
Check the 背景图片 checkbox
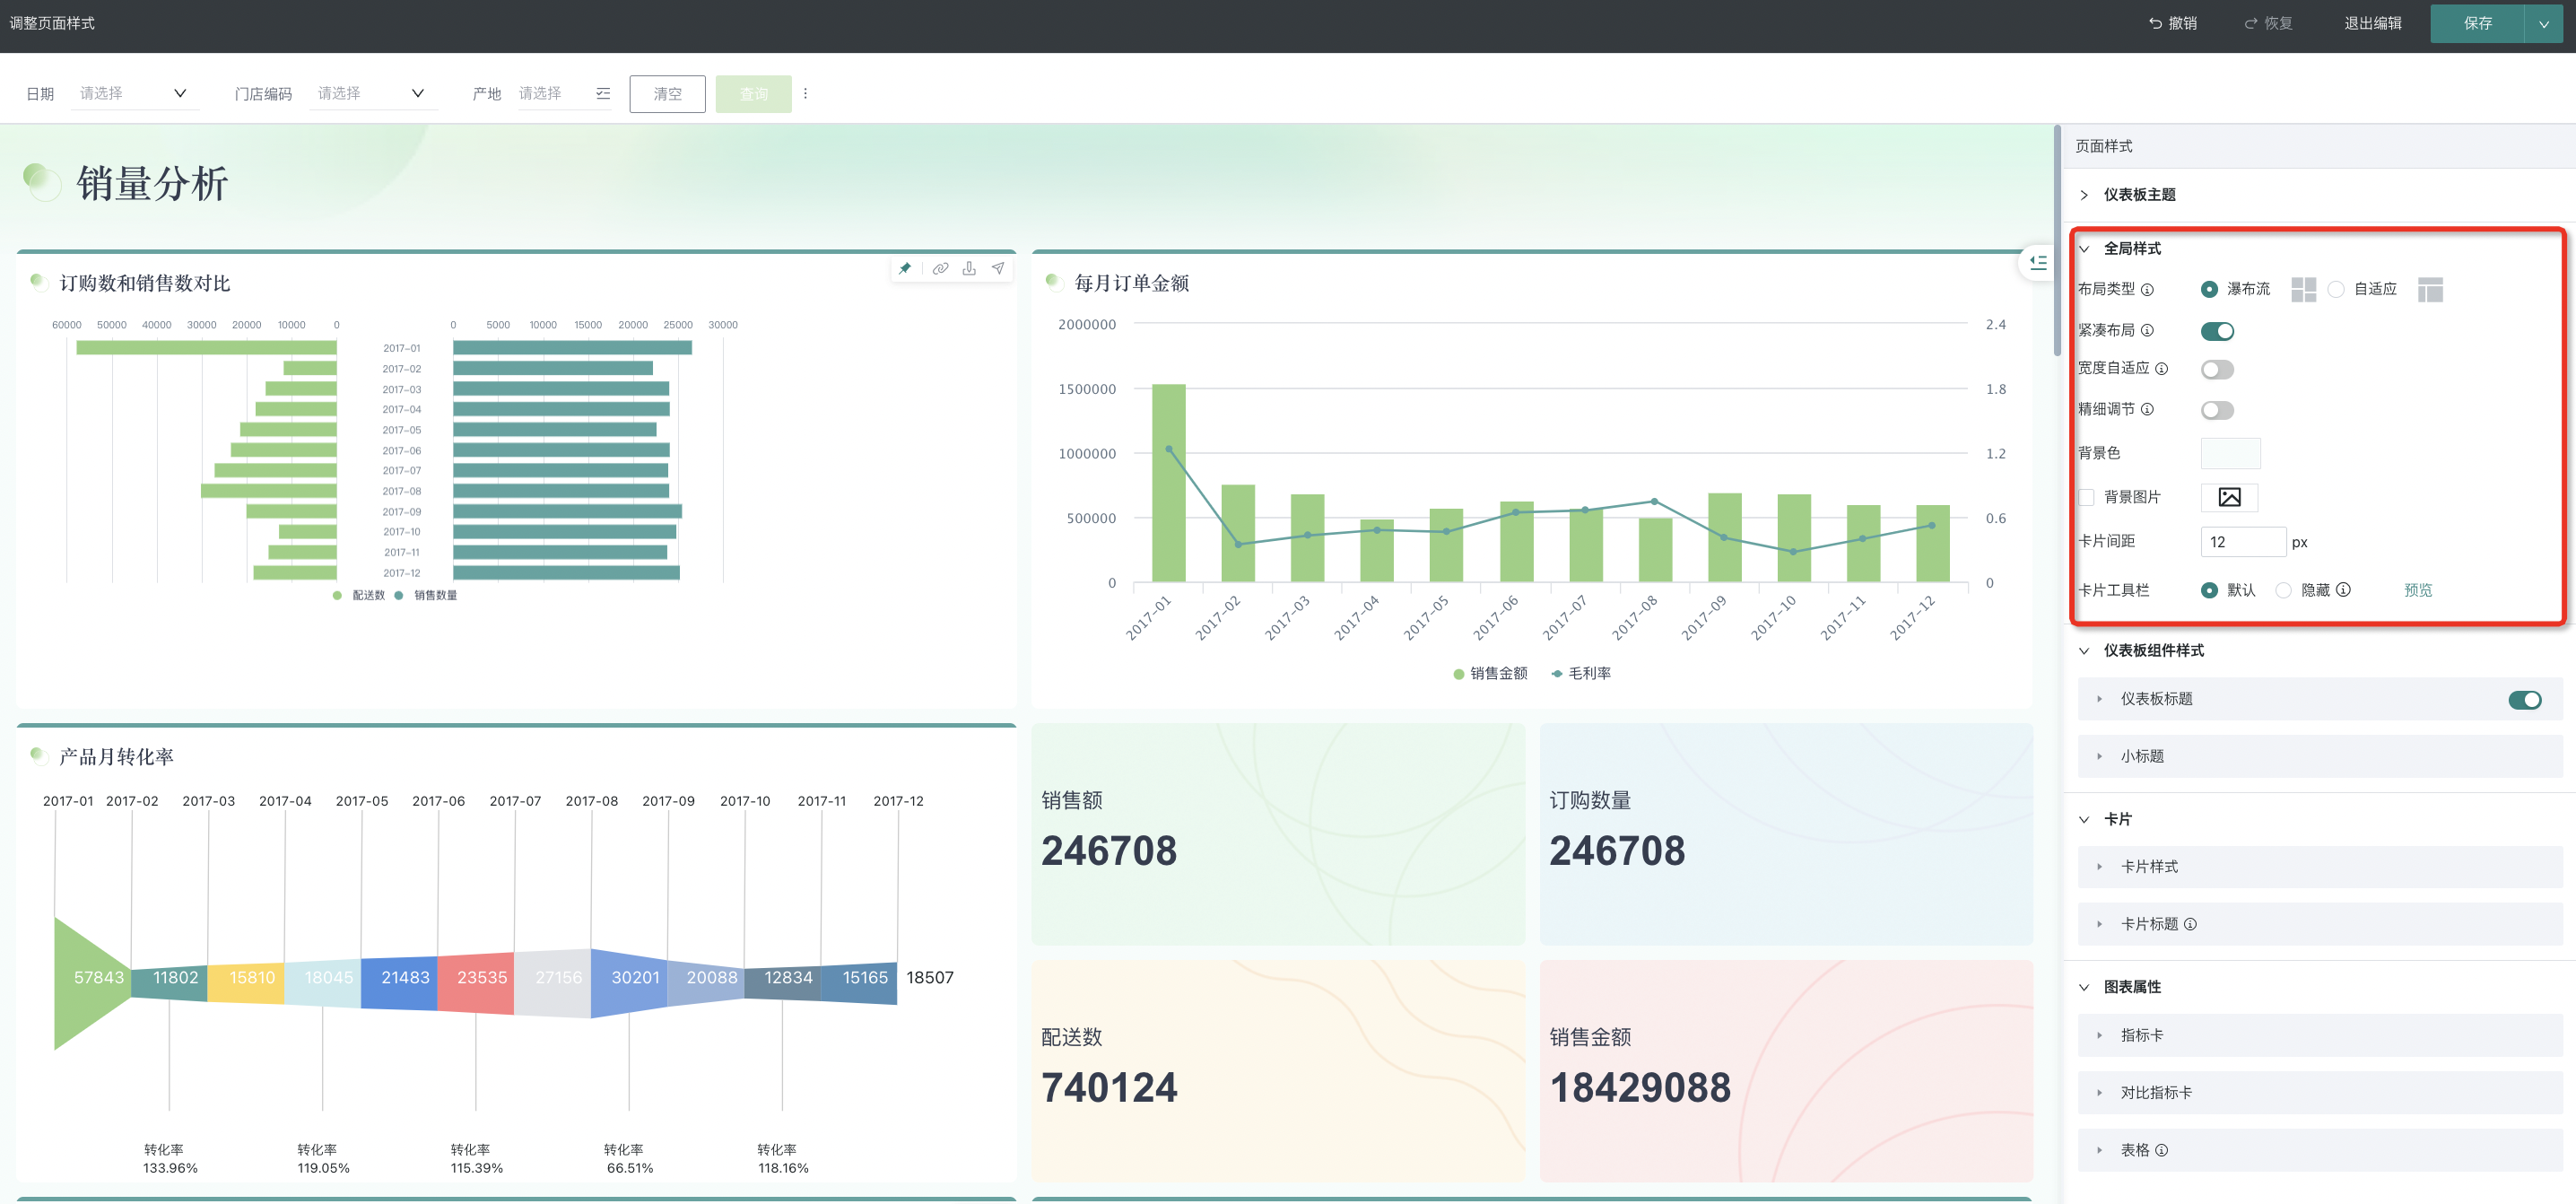(x=2086, y=498)
